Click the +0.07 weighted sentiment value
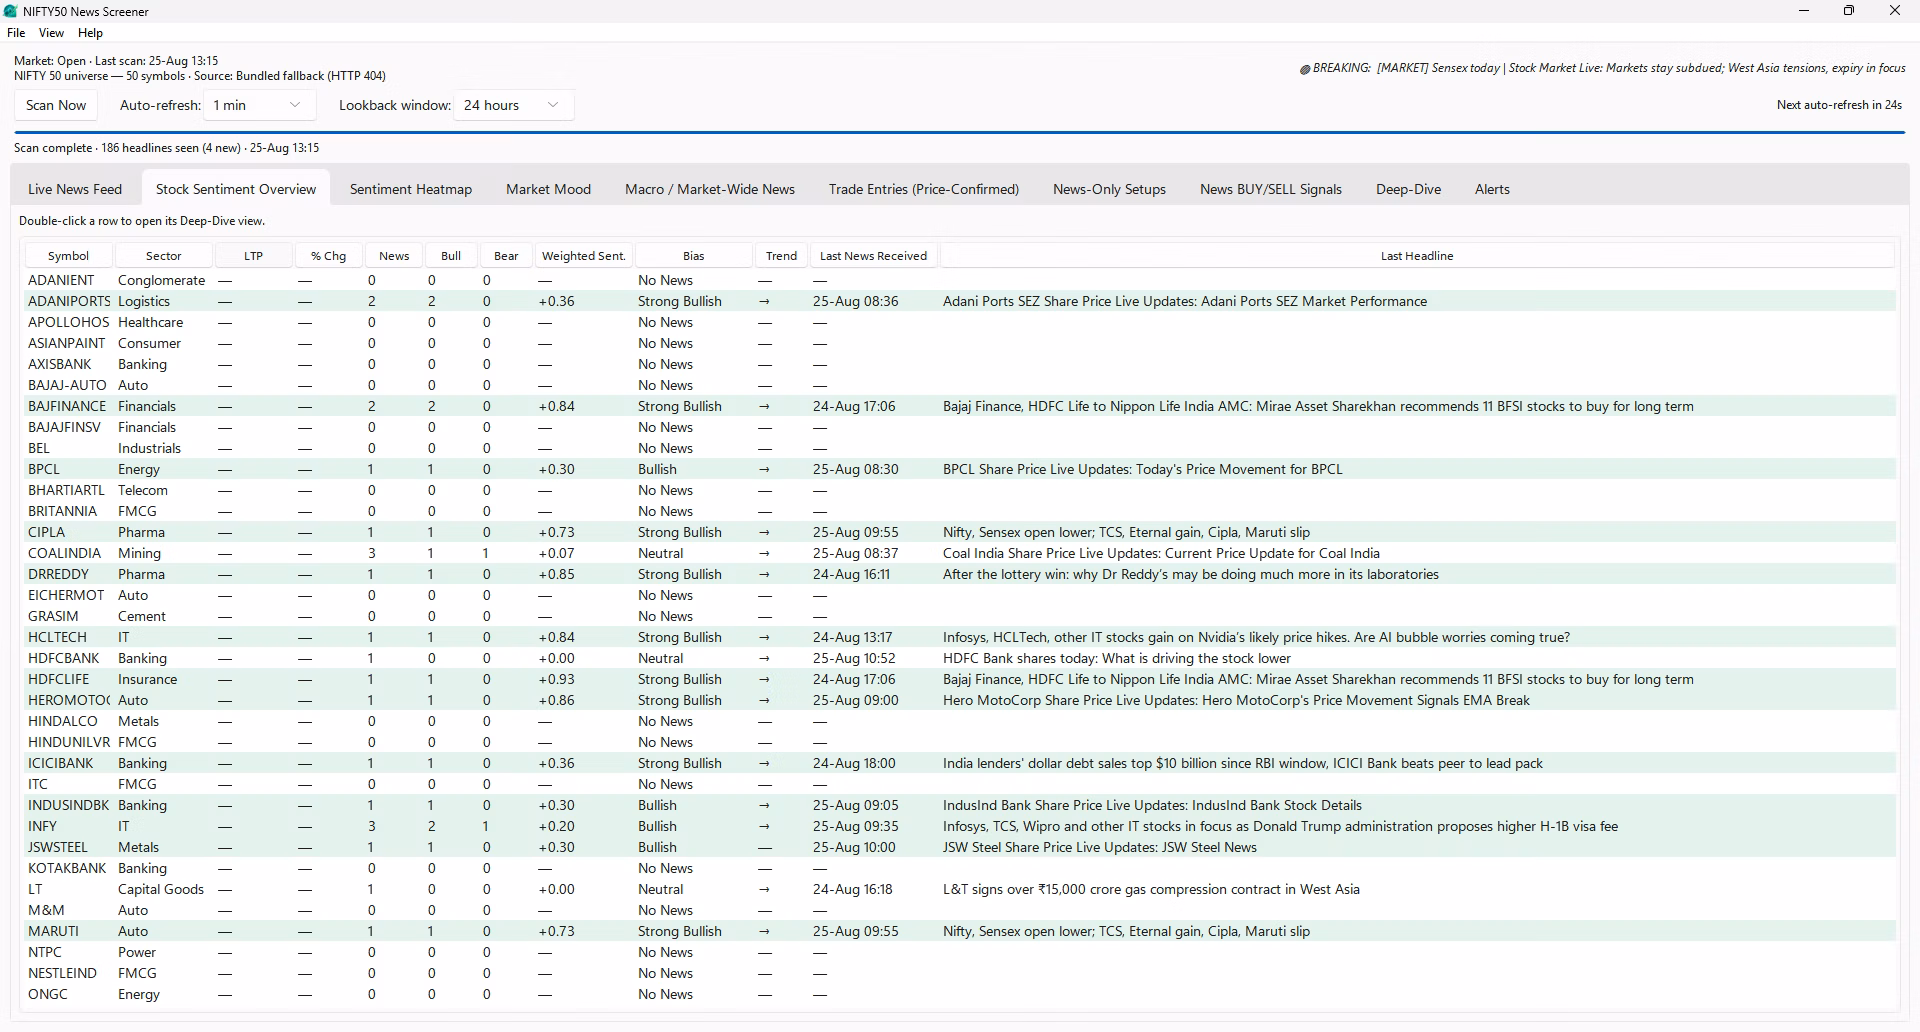This screenshot has height=1032, width=1920. (x=556, y=553)
